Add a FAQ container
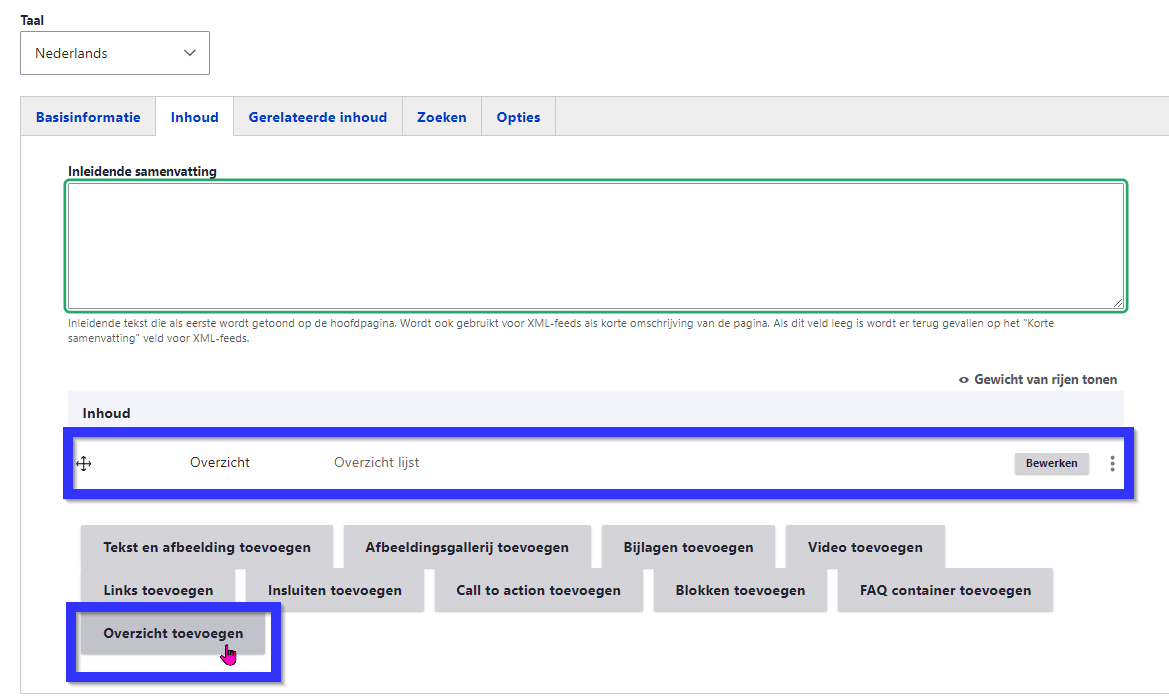 click(945, 590)
